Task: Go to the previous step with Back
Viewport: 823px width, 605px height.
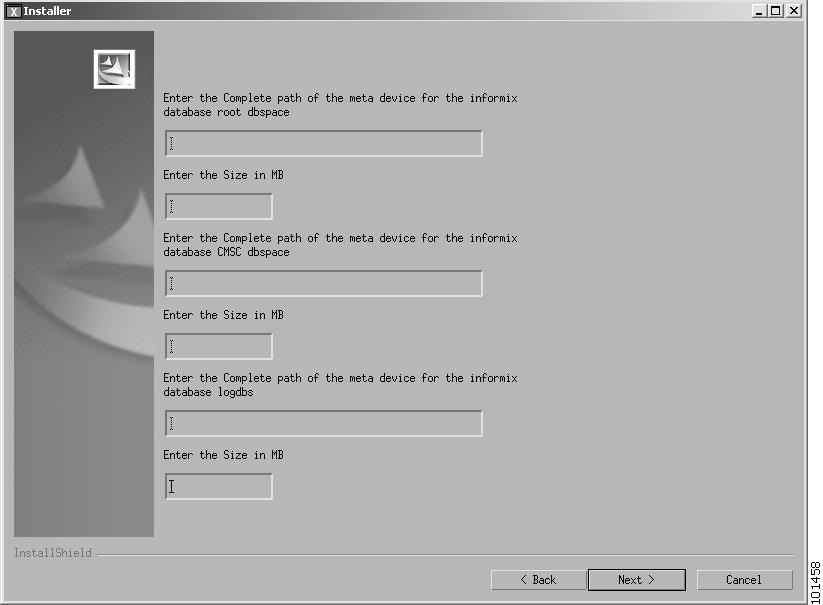Action: point(538,580)
